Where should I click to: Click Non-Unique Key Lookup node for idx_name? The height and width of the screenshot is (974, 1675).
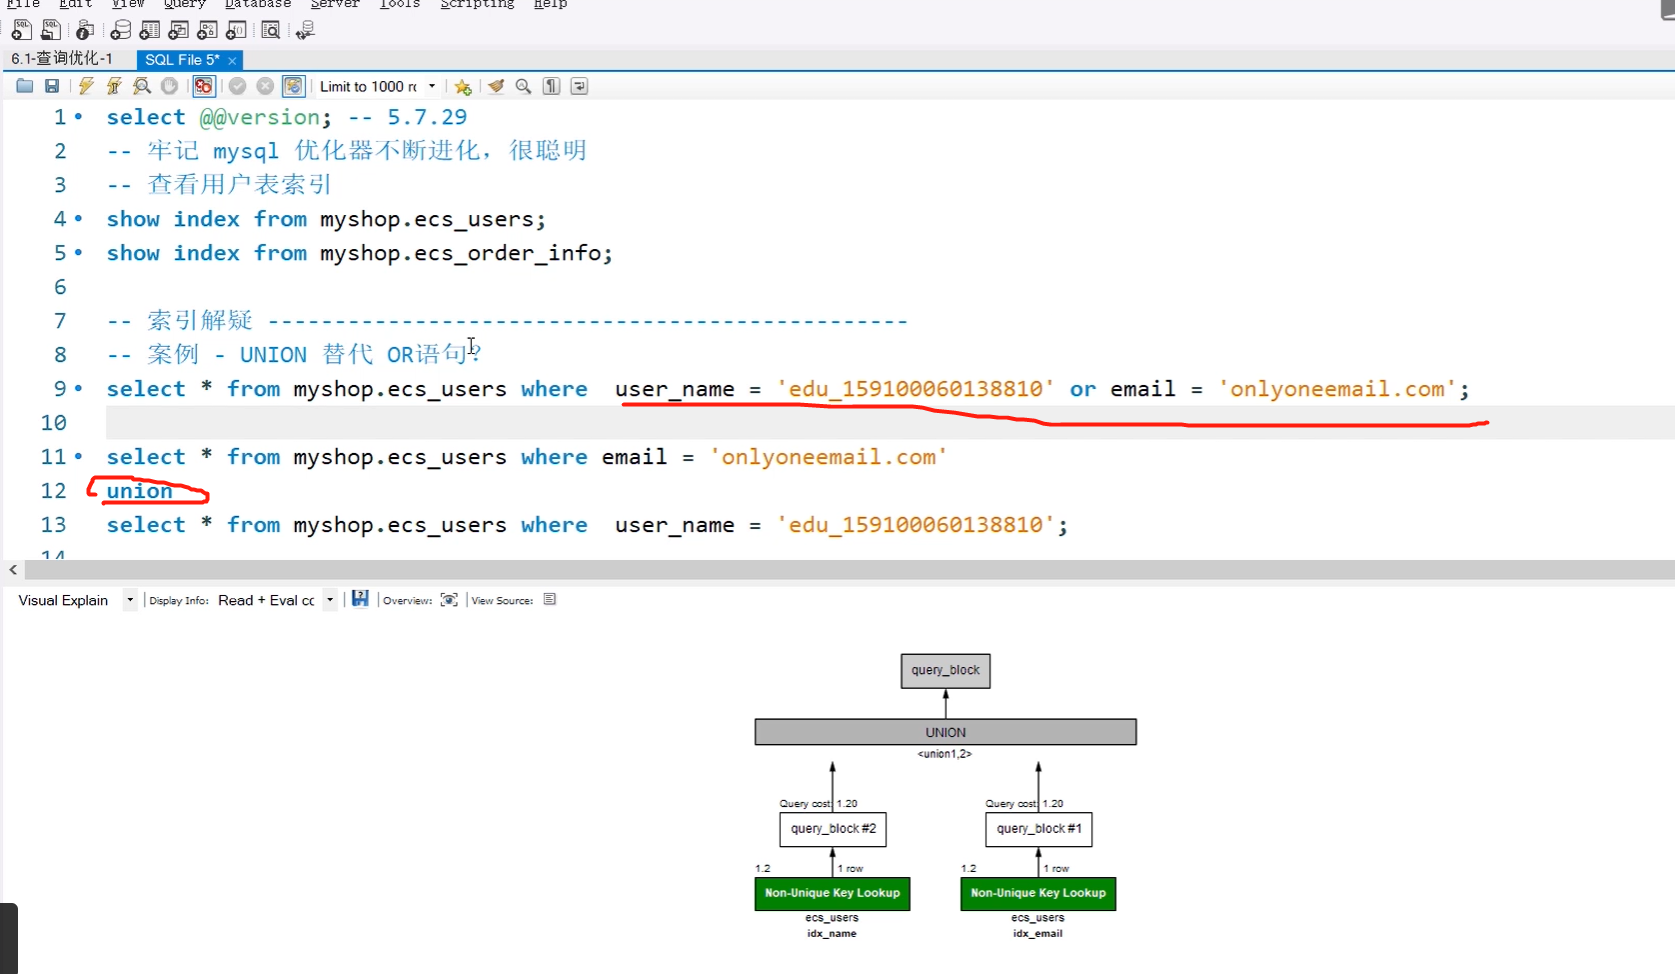pos(832,893)
